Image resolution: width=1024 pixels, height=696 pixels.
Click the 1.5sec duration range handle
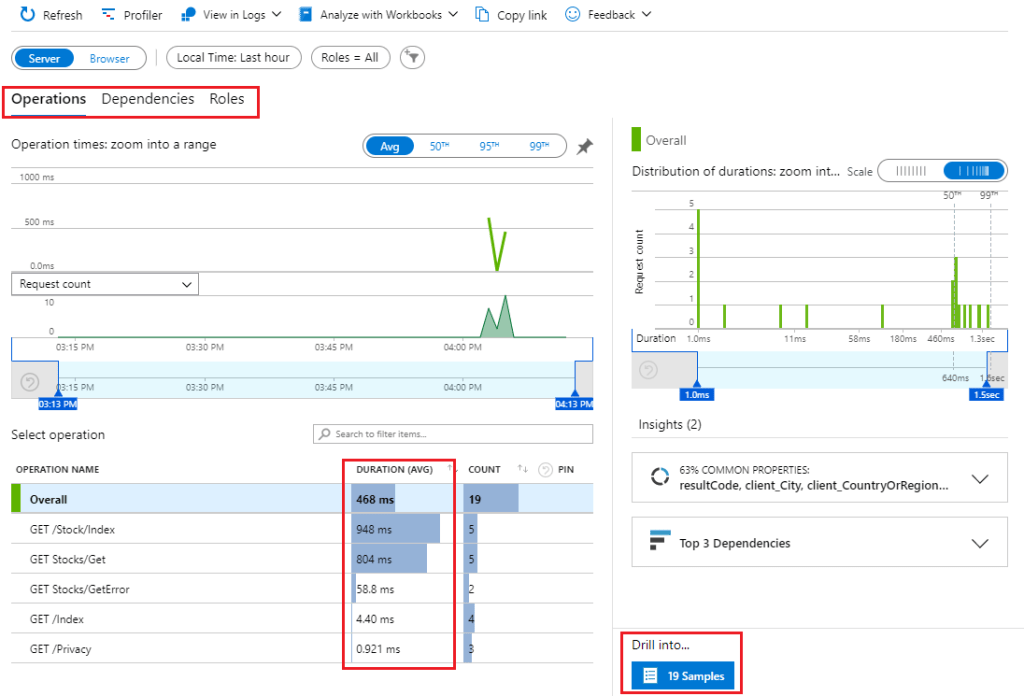point(986,393)
